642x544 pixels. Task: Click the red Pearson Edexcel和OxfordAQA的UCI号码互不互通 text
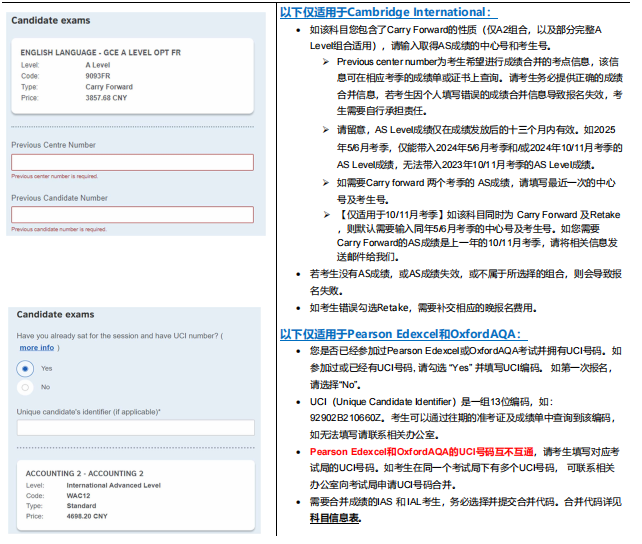[422, 452]
